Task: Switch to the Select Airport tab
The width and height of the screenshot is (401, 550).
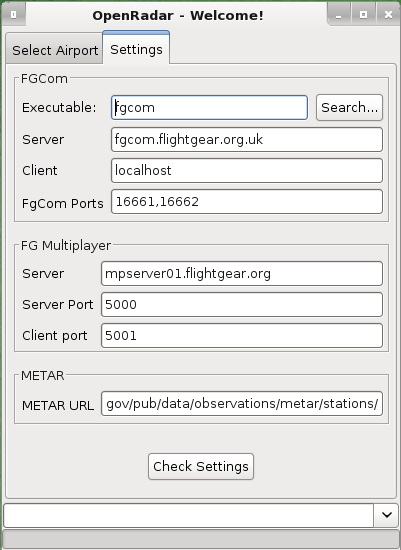Action: tap(54, 48)
